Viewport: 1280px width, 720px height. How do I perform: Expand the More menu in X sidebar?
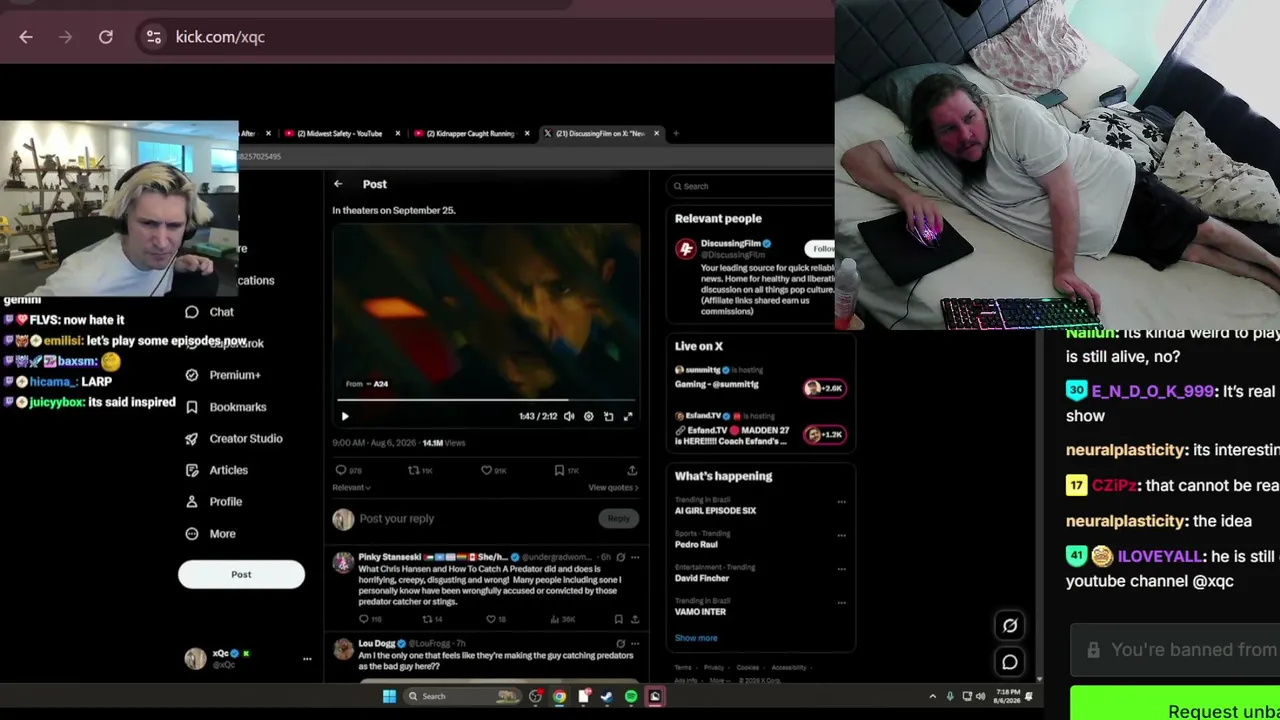[x=211, y=534]
